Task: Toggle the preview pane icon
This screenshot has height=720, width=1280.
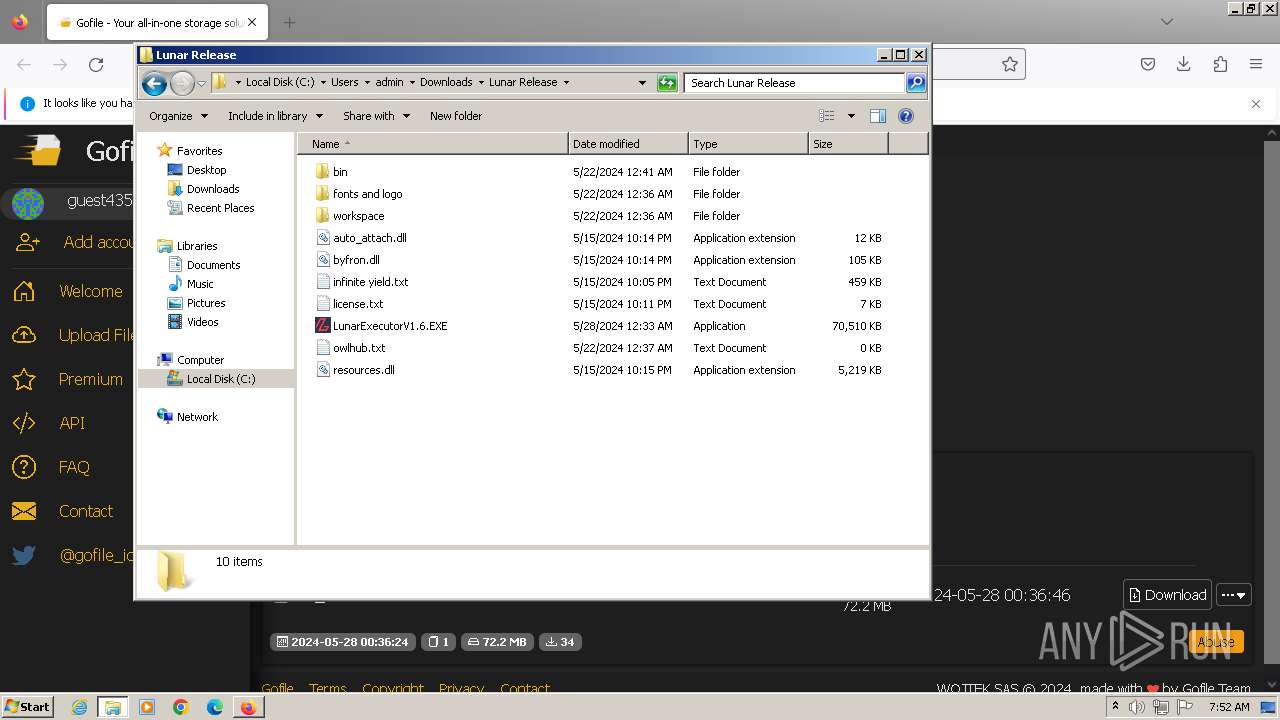Action: 878,116
